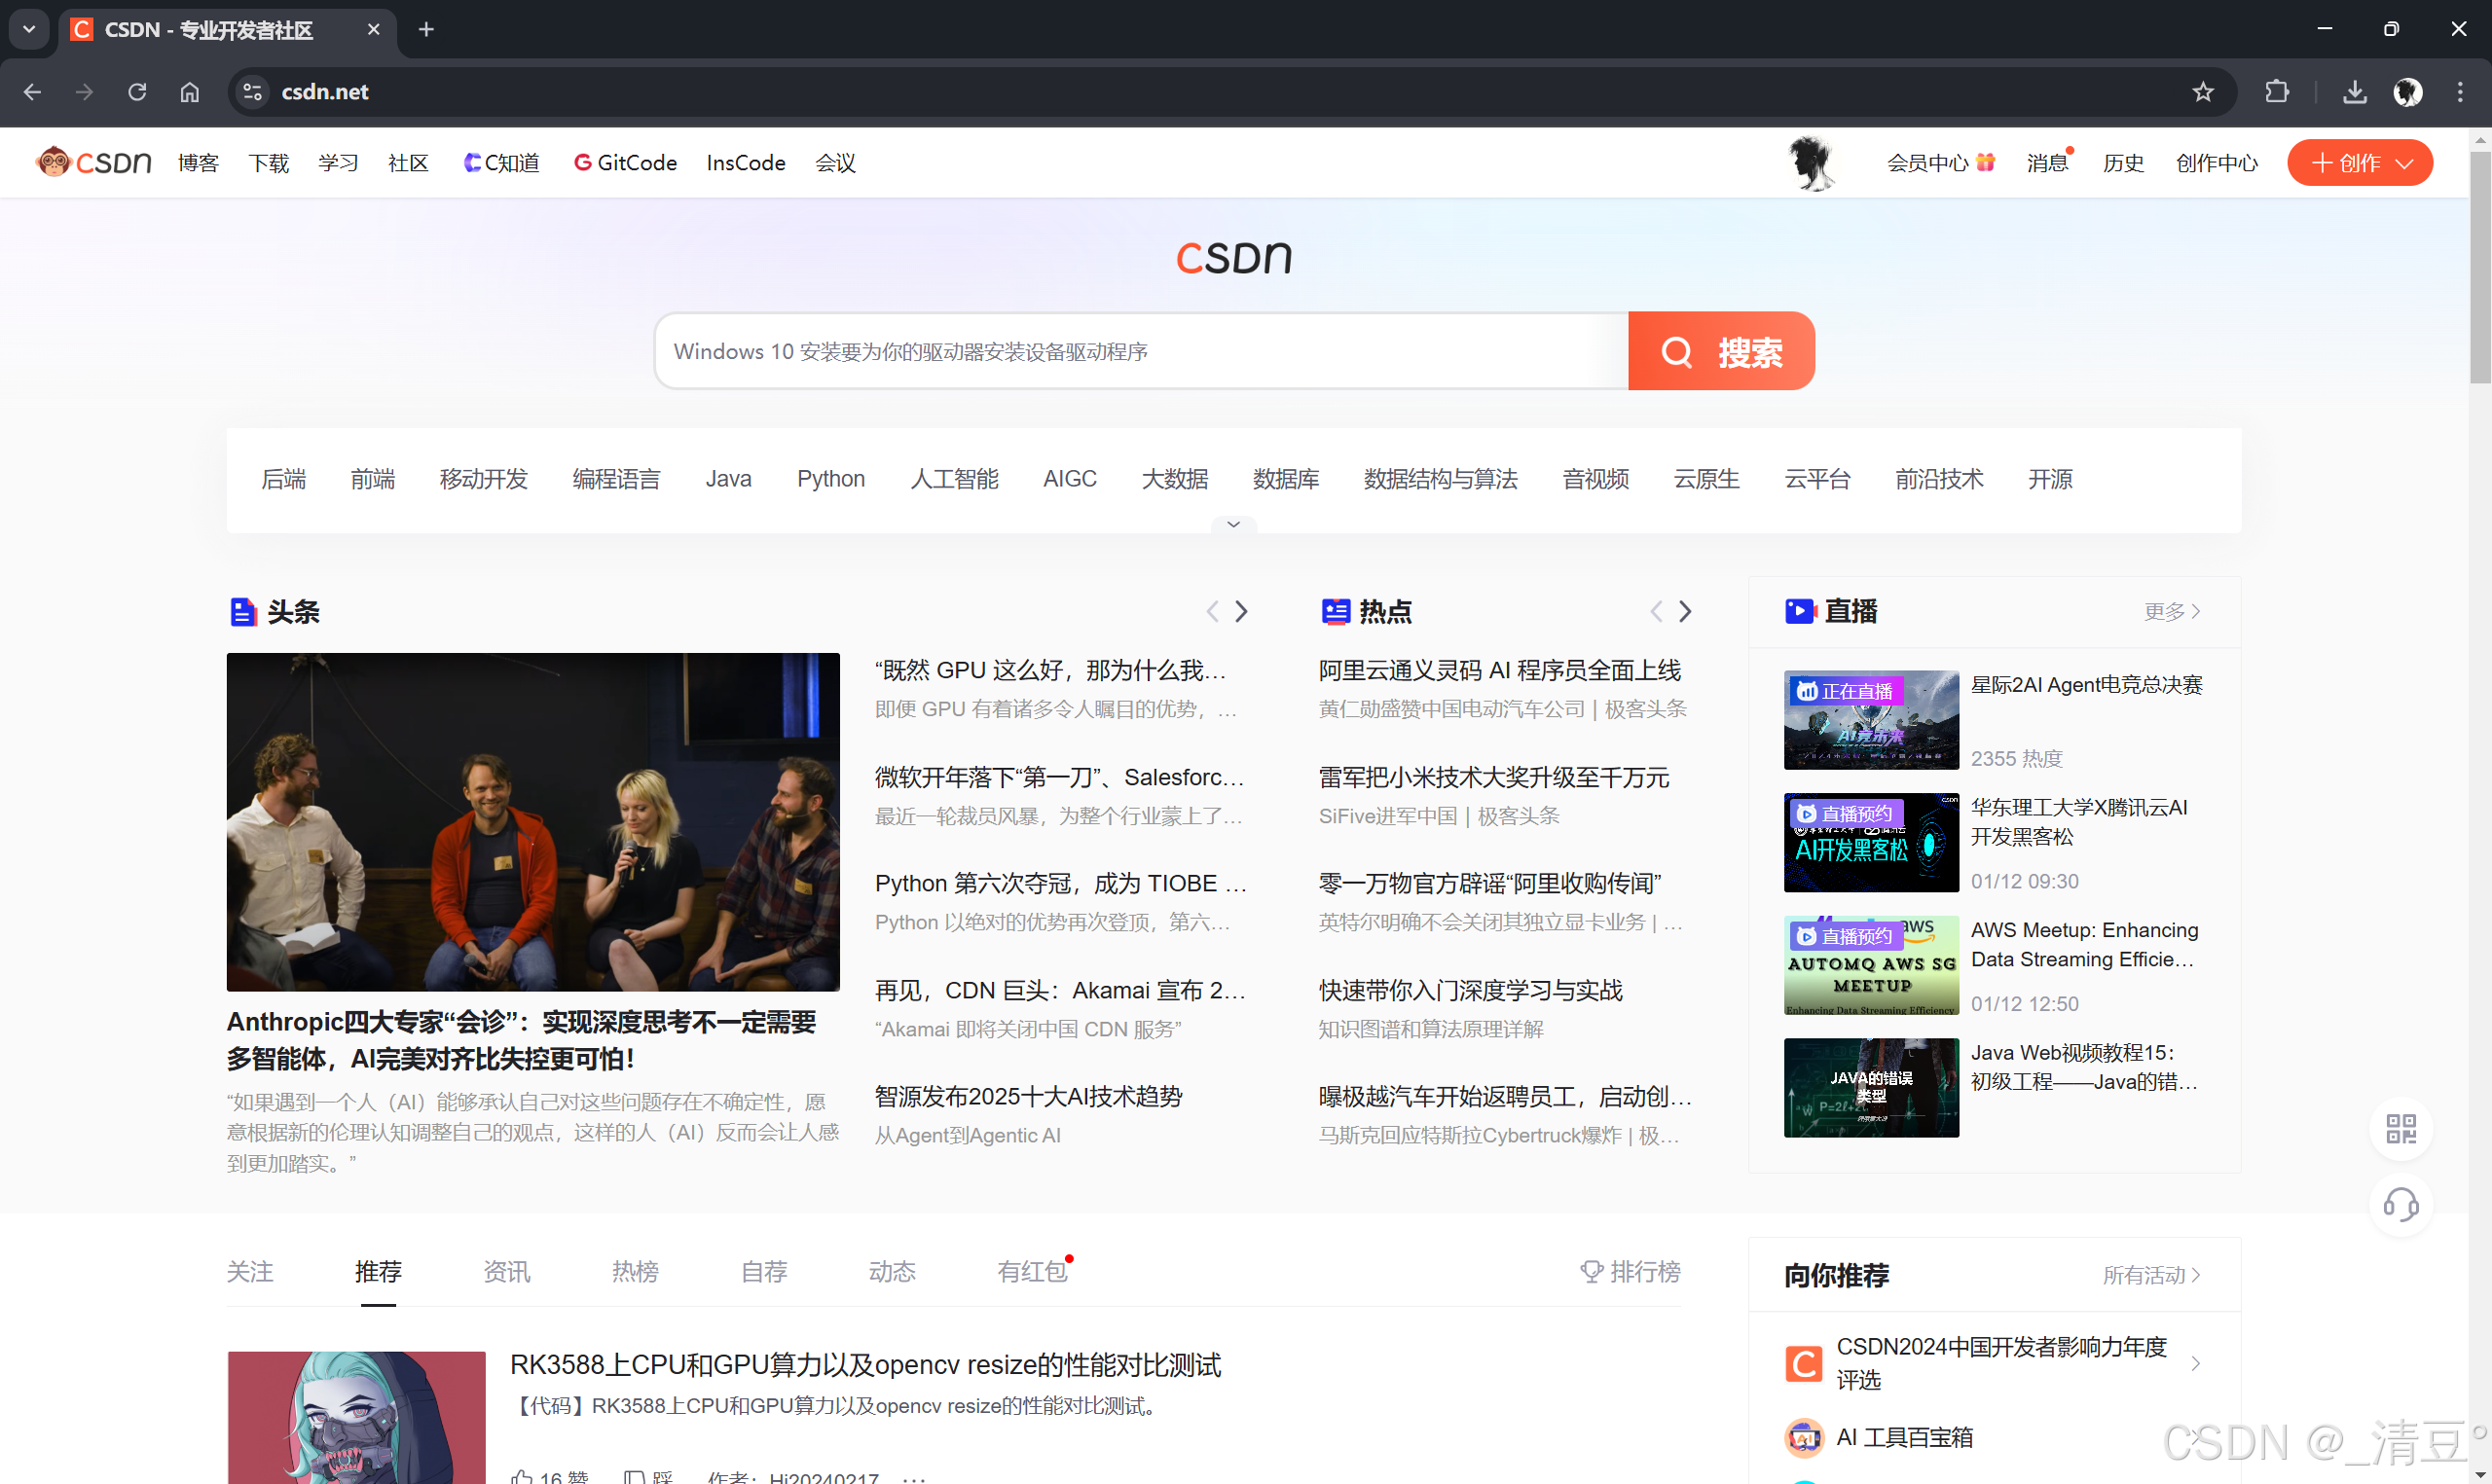Open AI 工具百宝箱 recommendation
This screenshot has width=2492, height=1484.
(x=1904, y=1437)
